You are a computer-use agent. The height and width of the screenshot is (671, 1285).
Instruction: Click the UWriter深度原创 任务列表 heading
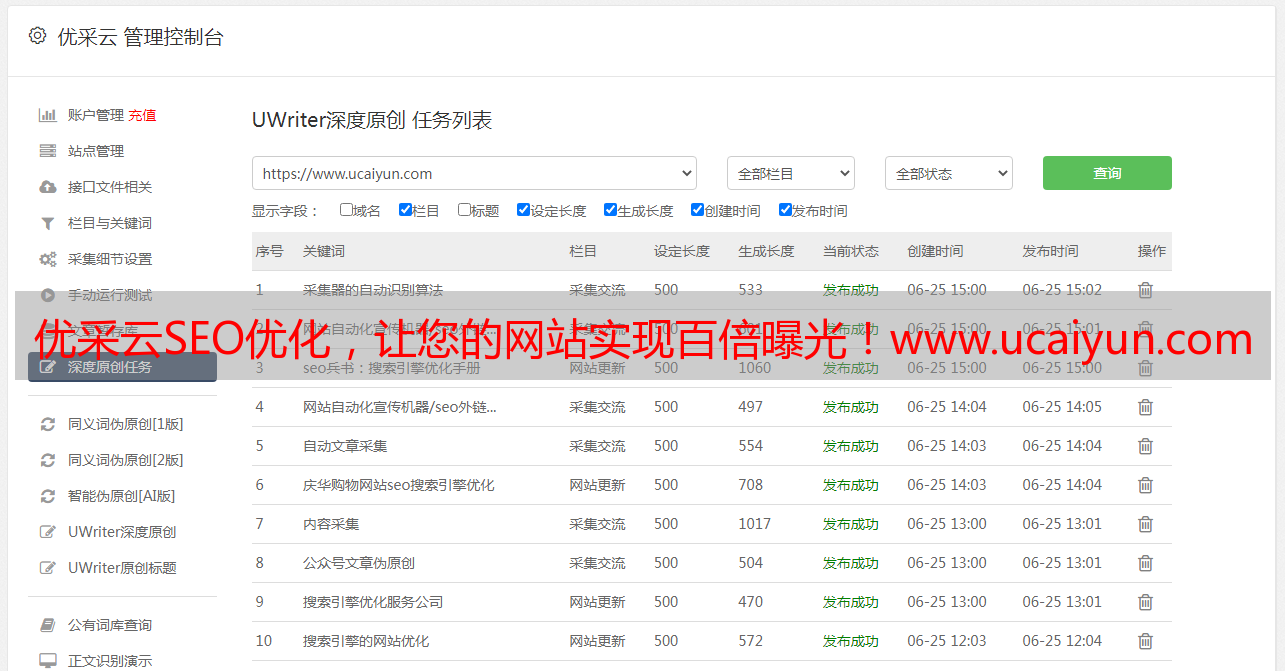pos(372,120)
